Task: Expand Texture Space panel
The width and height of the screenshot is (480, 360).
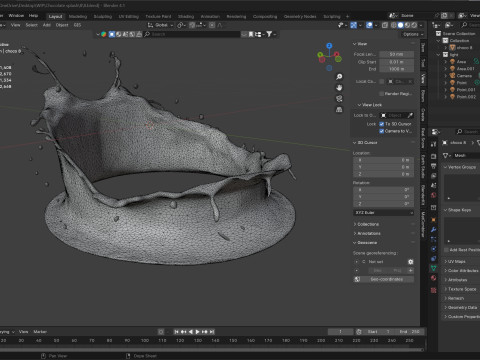Action: tap(460, 289)
